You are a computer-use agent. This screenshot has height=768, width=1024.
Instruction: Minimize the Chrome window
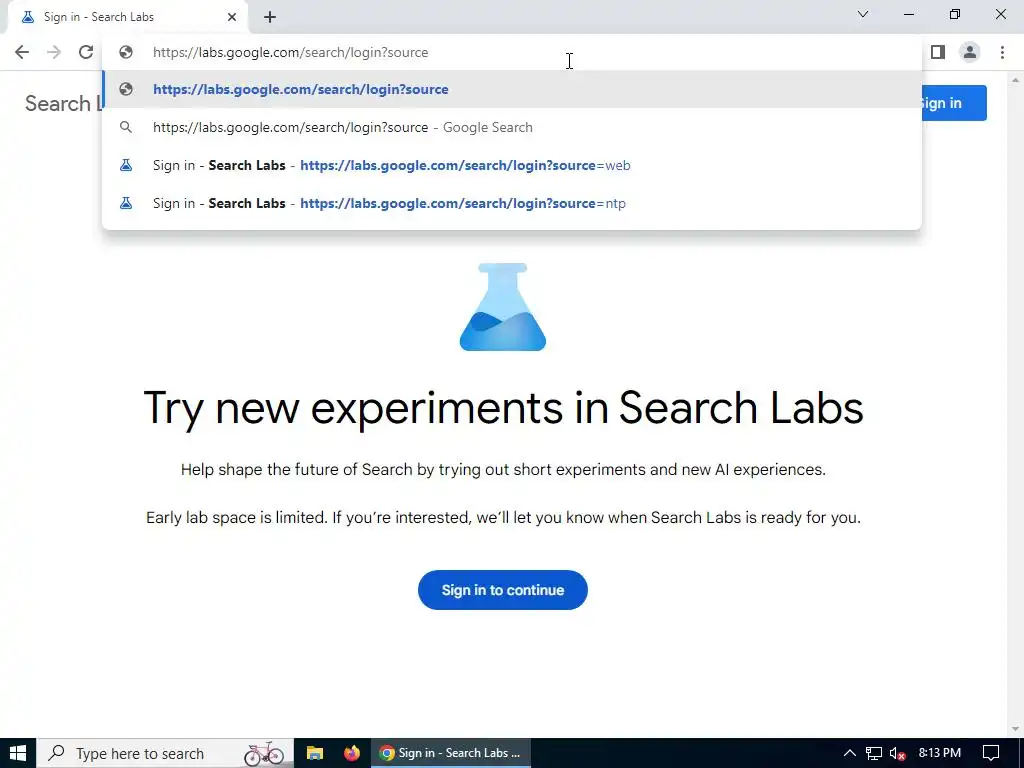coord(908,14)
